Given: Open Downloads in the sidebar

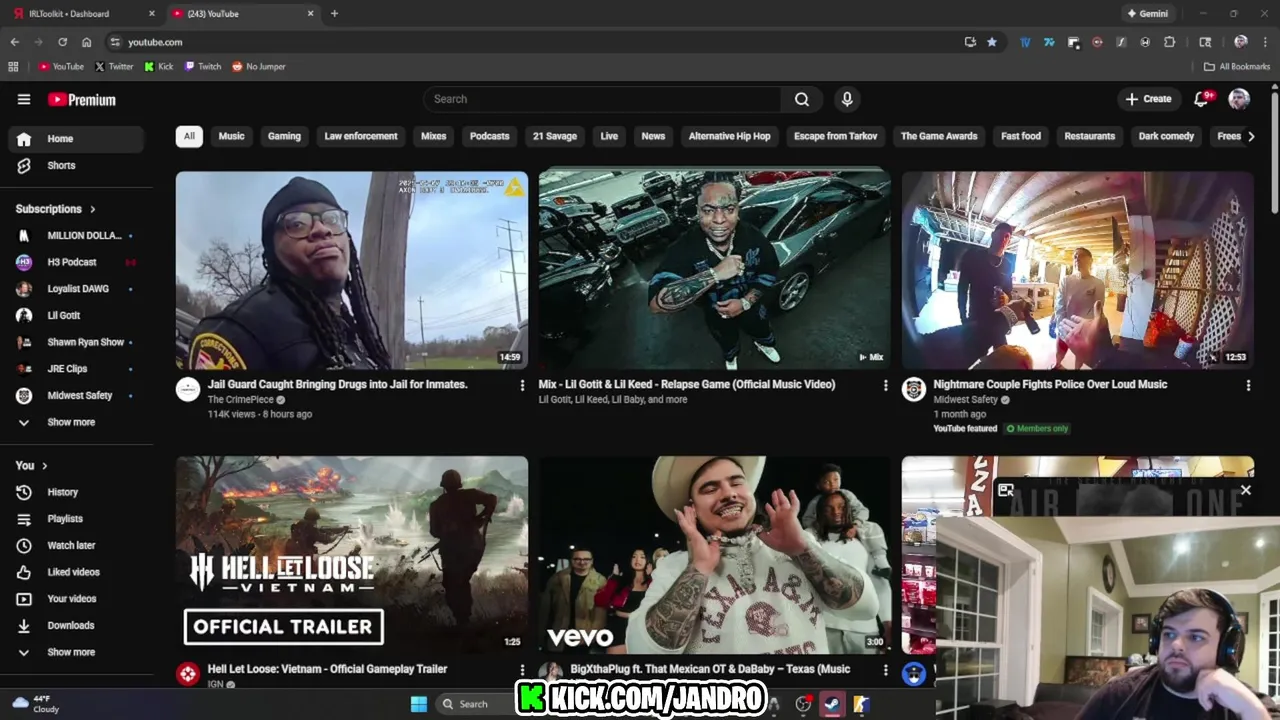Looking at the screenshot, I should pos(76,625).
